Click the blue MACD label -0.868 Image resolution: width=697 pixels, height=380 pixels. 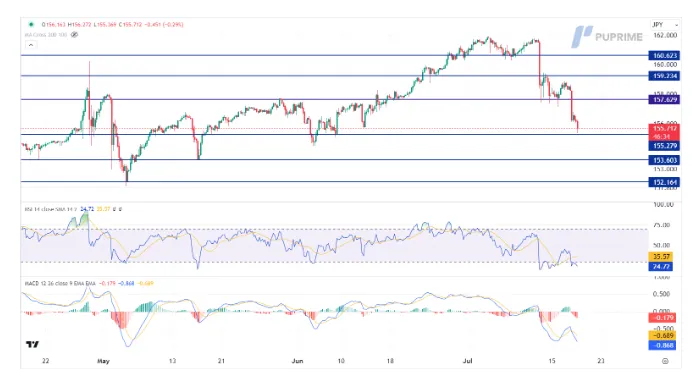point(662,345)
